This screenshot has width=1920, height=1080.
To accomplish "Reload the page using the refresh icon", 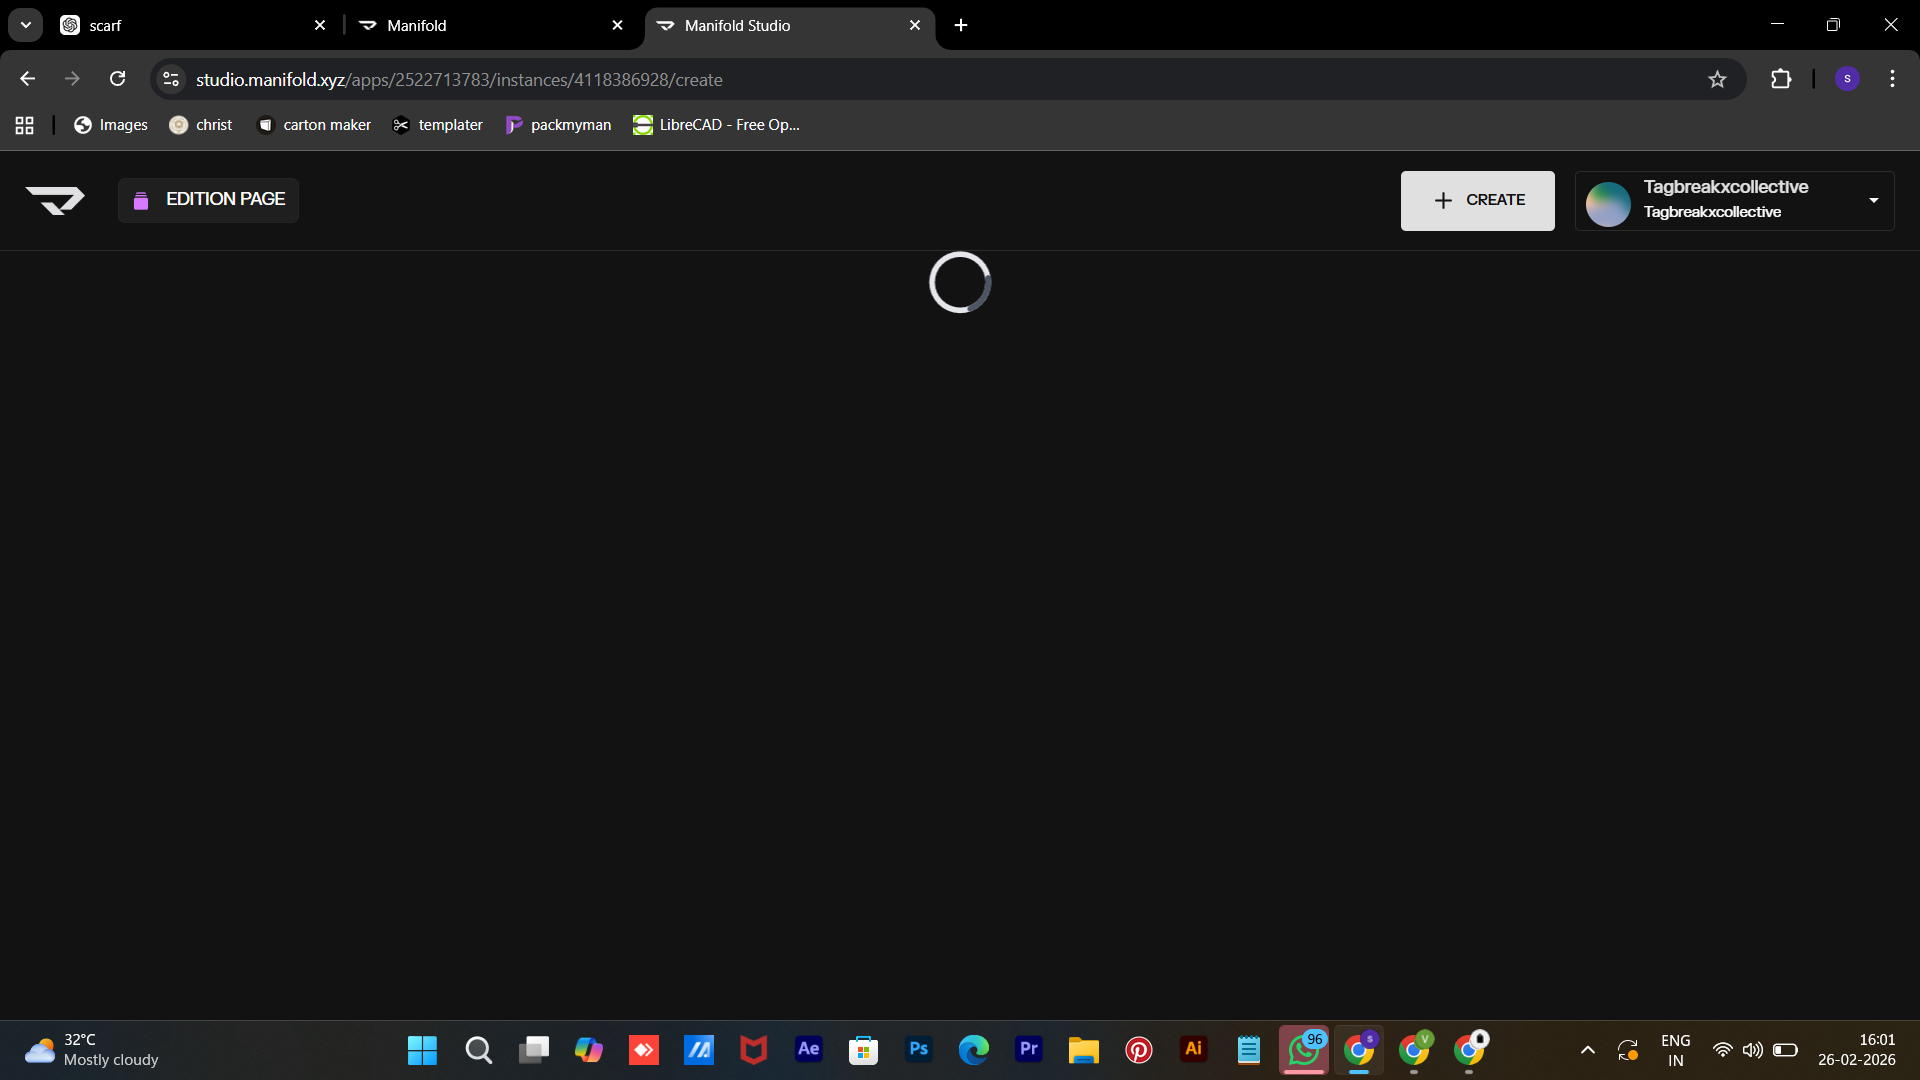I will click(118, 79).
